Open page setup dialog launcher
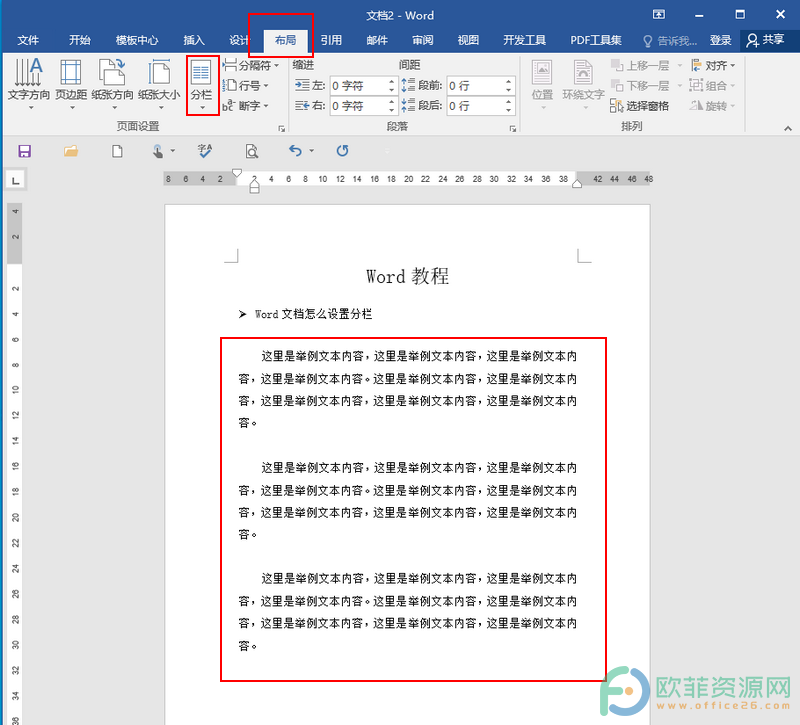800x725 pixels. coord(282,129)
